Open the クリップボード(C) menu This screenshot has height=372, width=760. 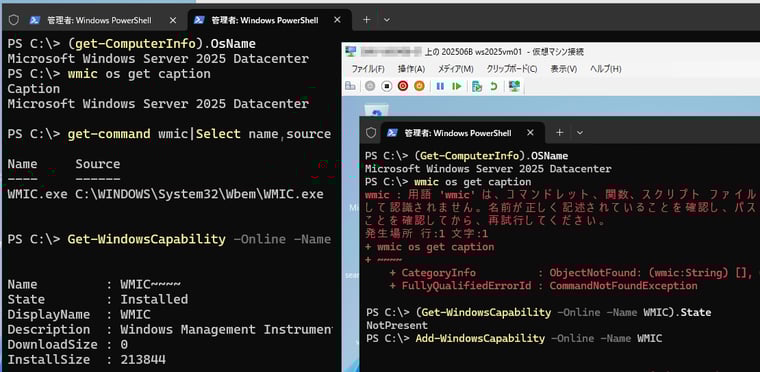(511, 69)
